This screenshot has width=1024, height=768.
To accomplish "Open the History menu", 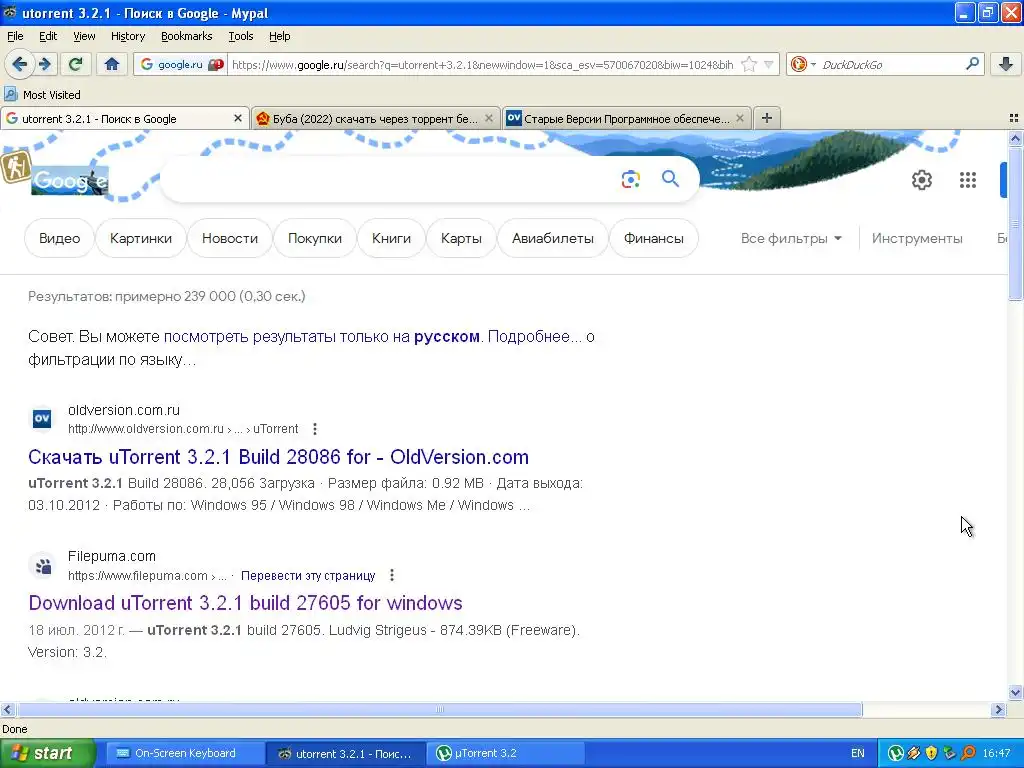I will (x=127, y=36).
